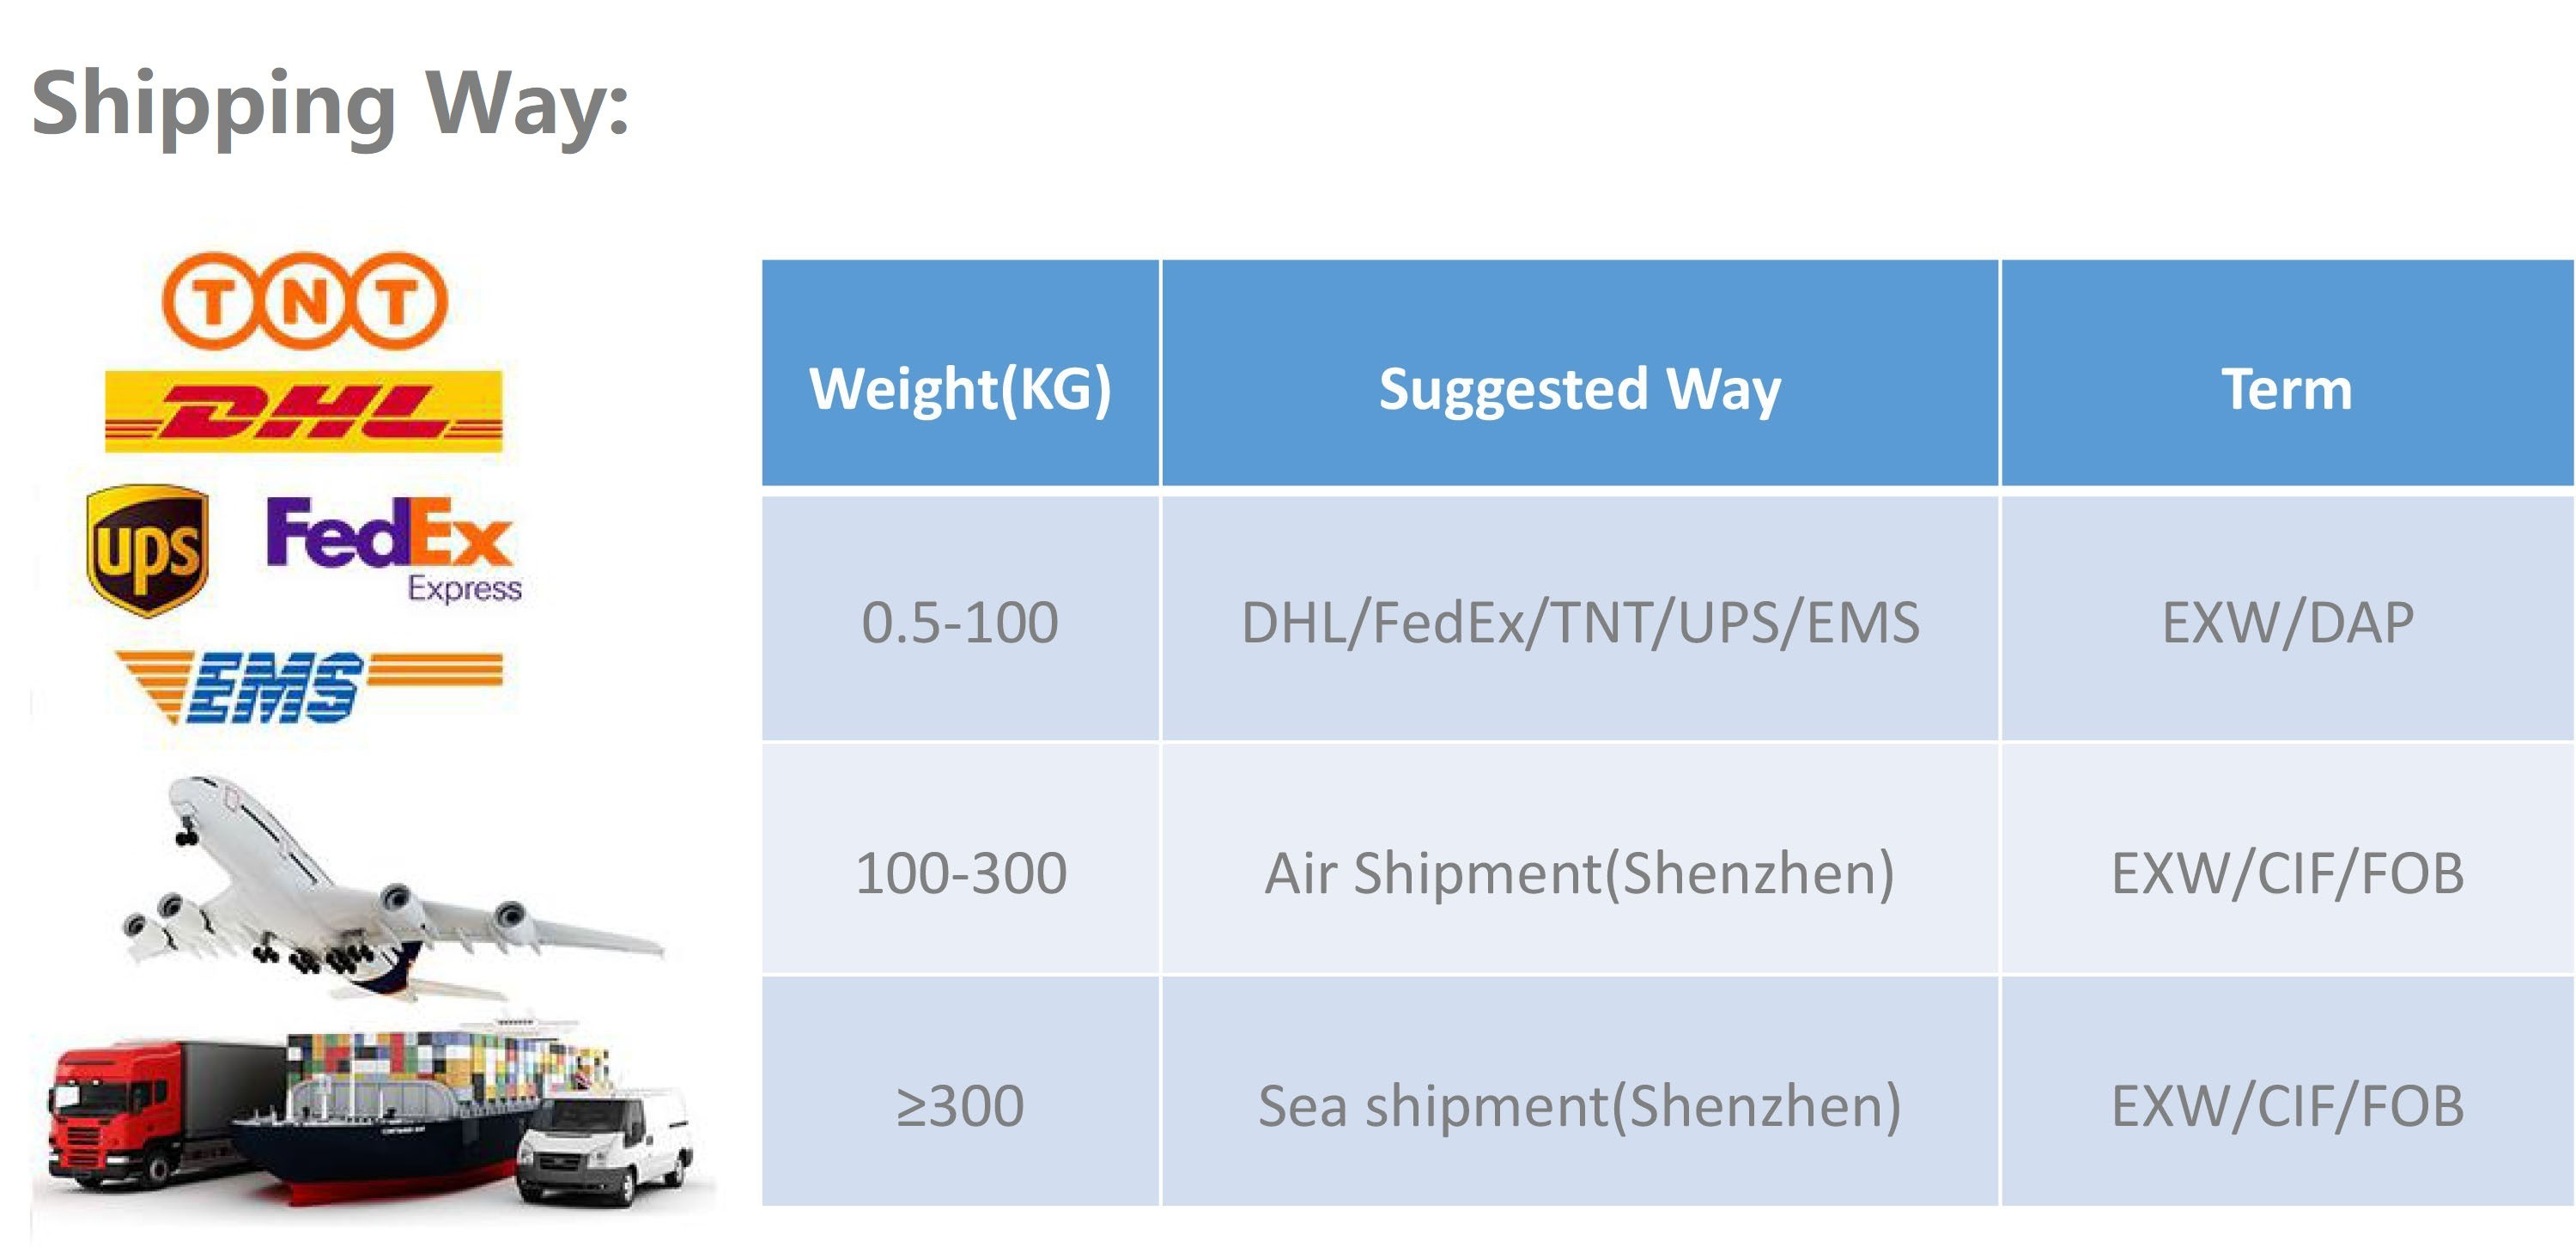This screenshot has height=1247, width=2576.
Task: Click the DHL logo
Action: coord(304,412)
